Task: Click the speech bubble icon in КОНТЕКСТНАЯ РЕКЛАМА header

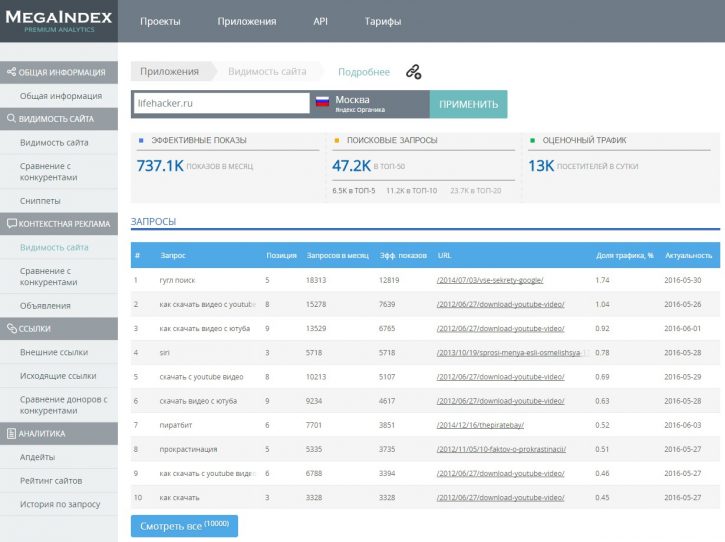Action: (12, 223)
